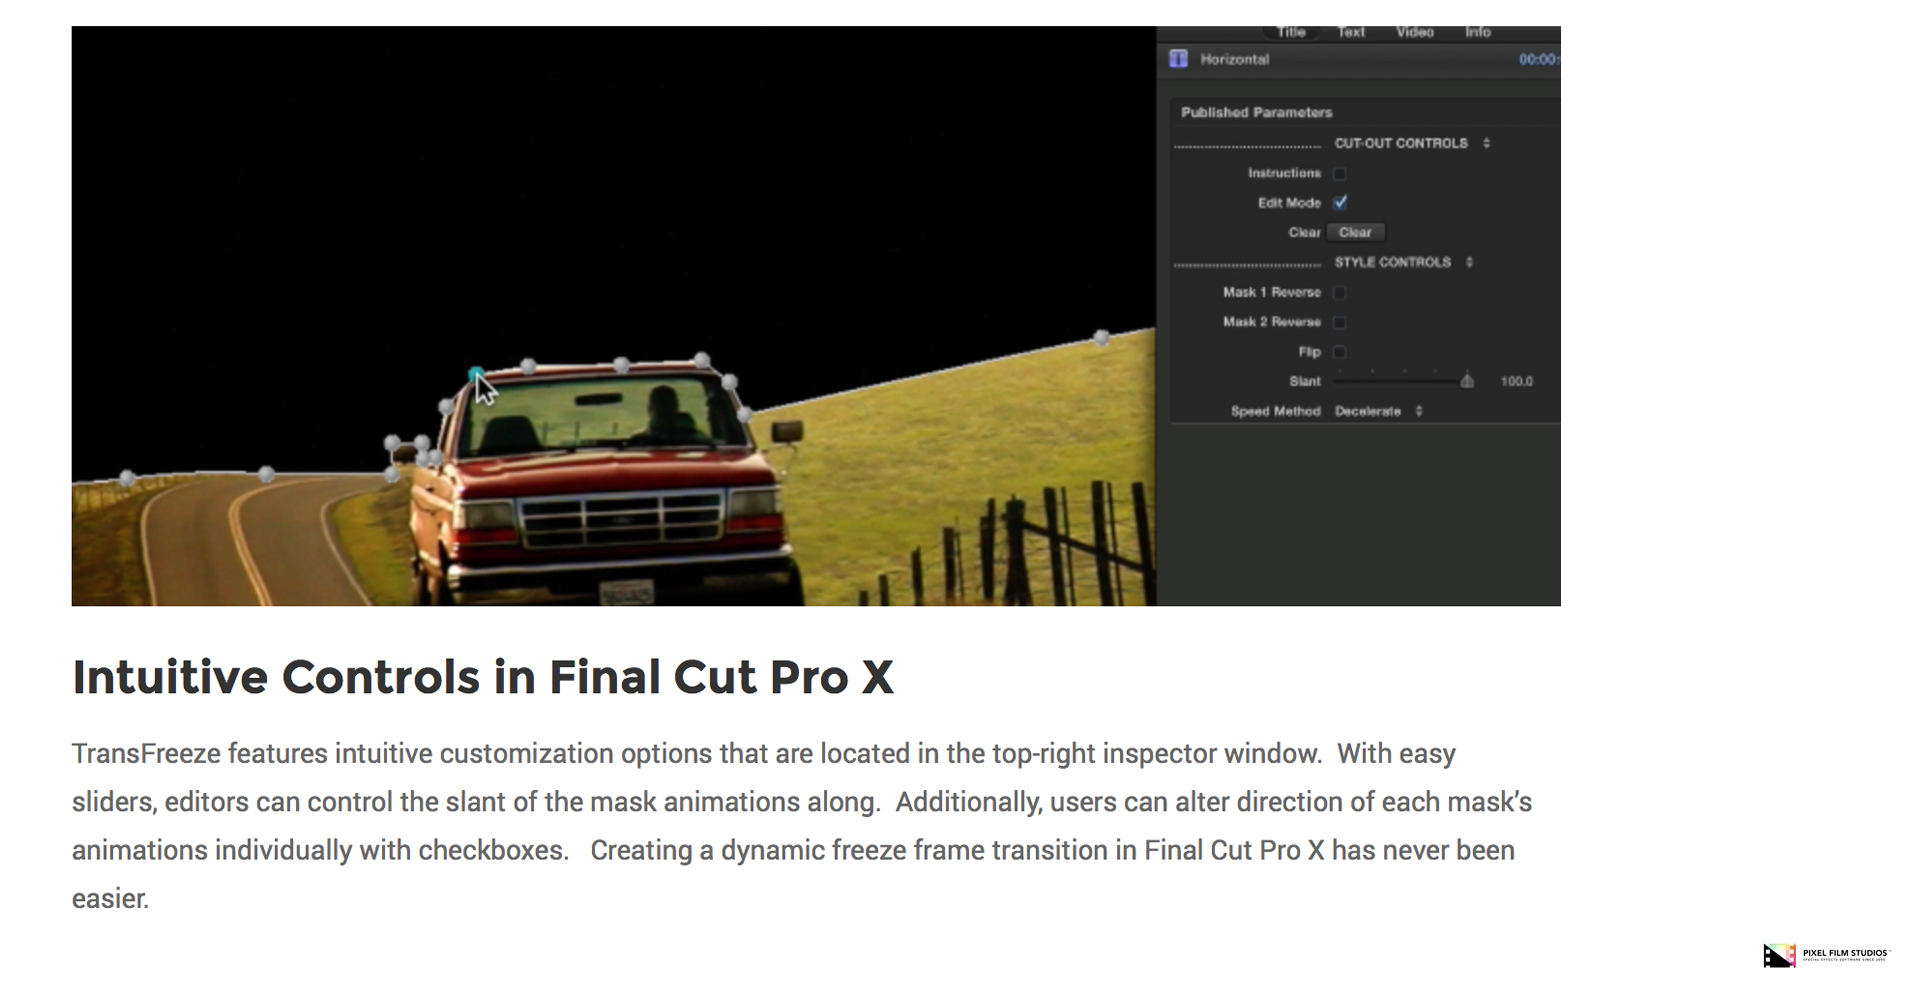Open the Video inspector tab
Screen dimensions: 1916x994
tap(1414, 32)
